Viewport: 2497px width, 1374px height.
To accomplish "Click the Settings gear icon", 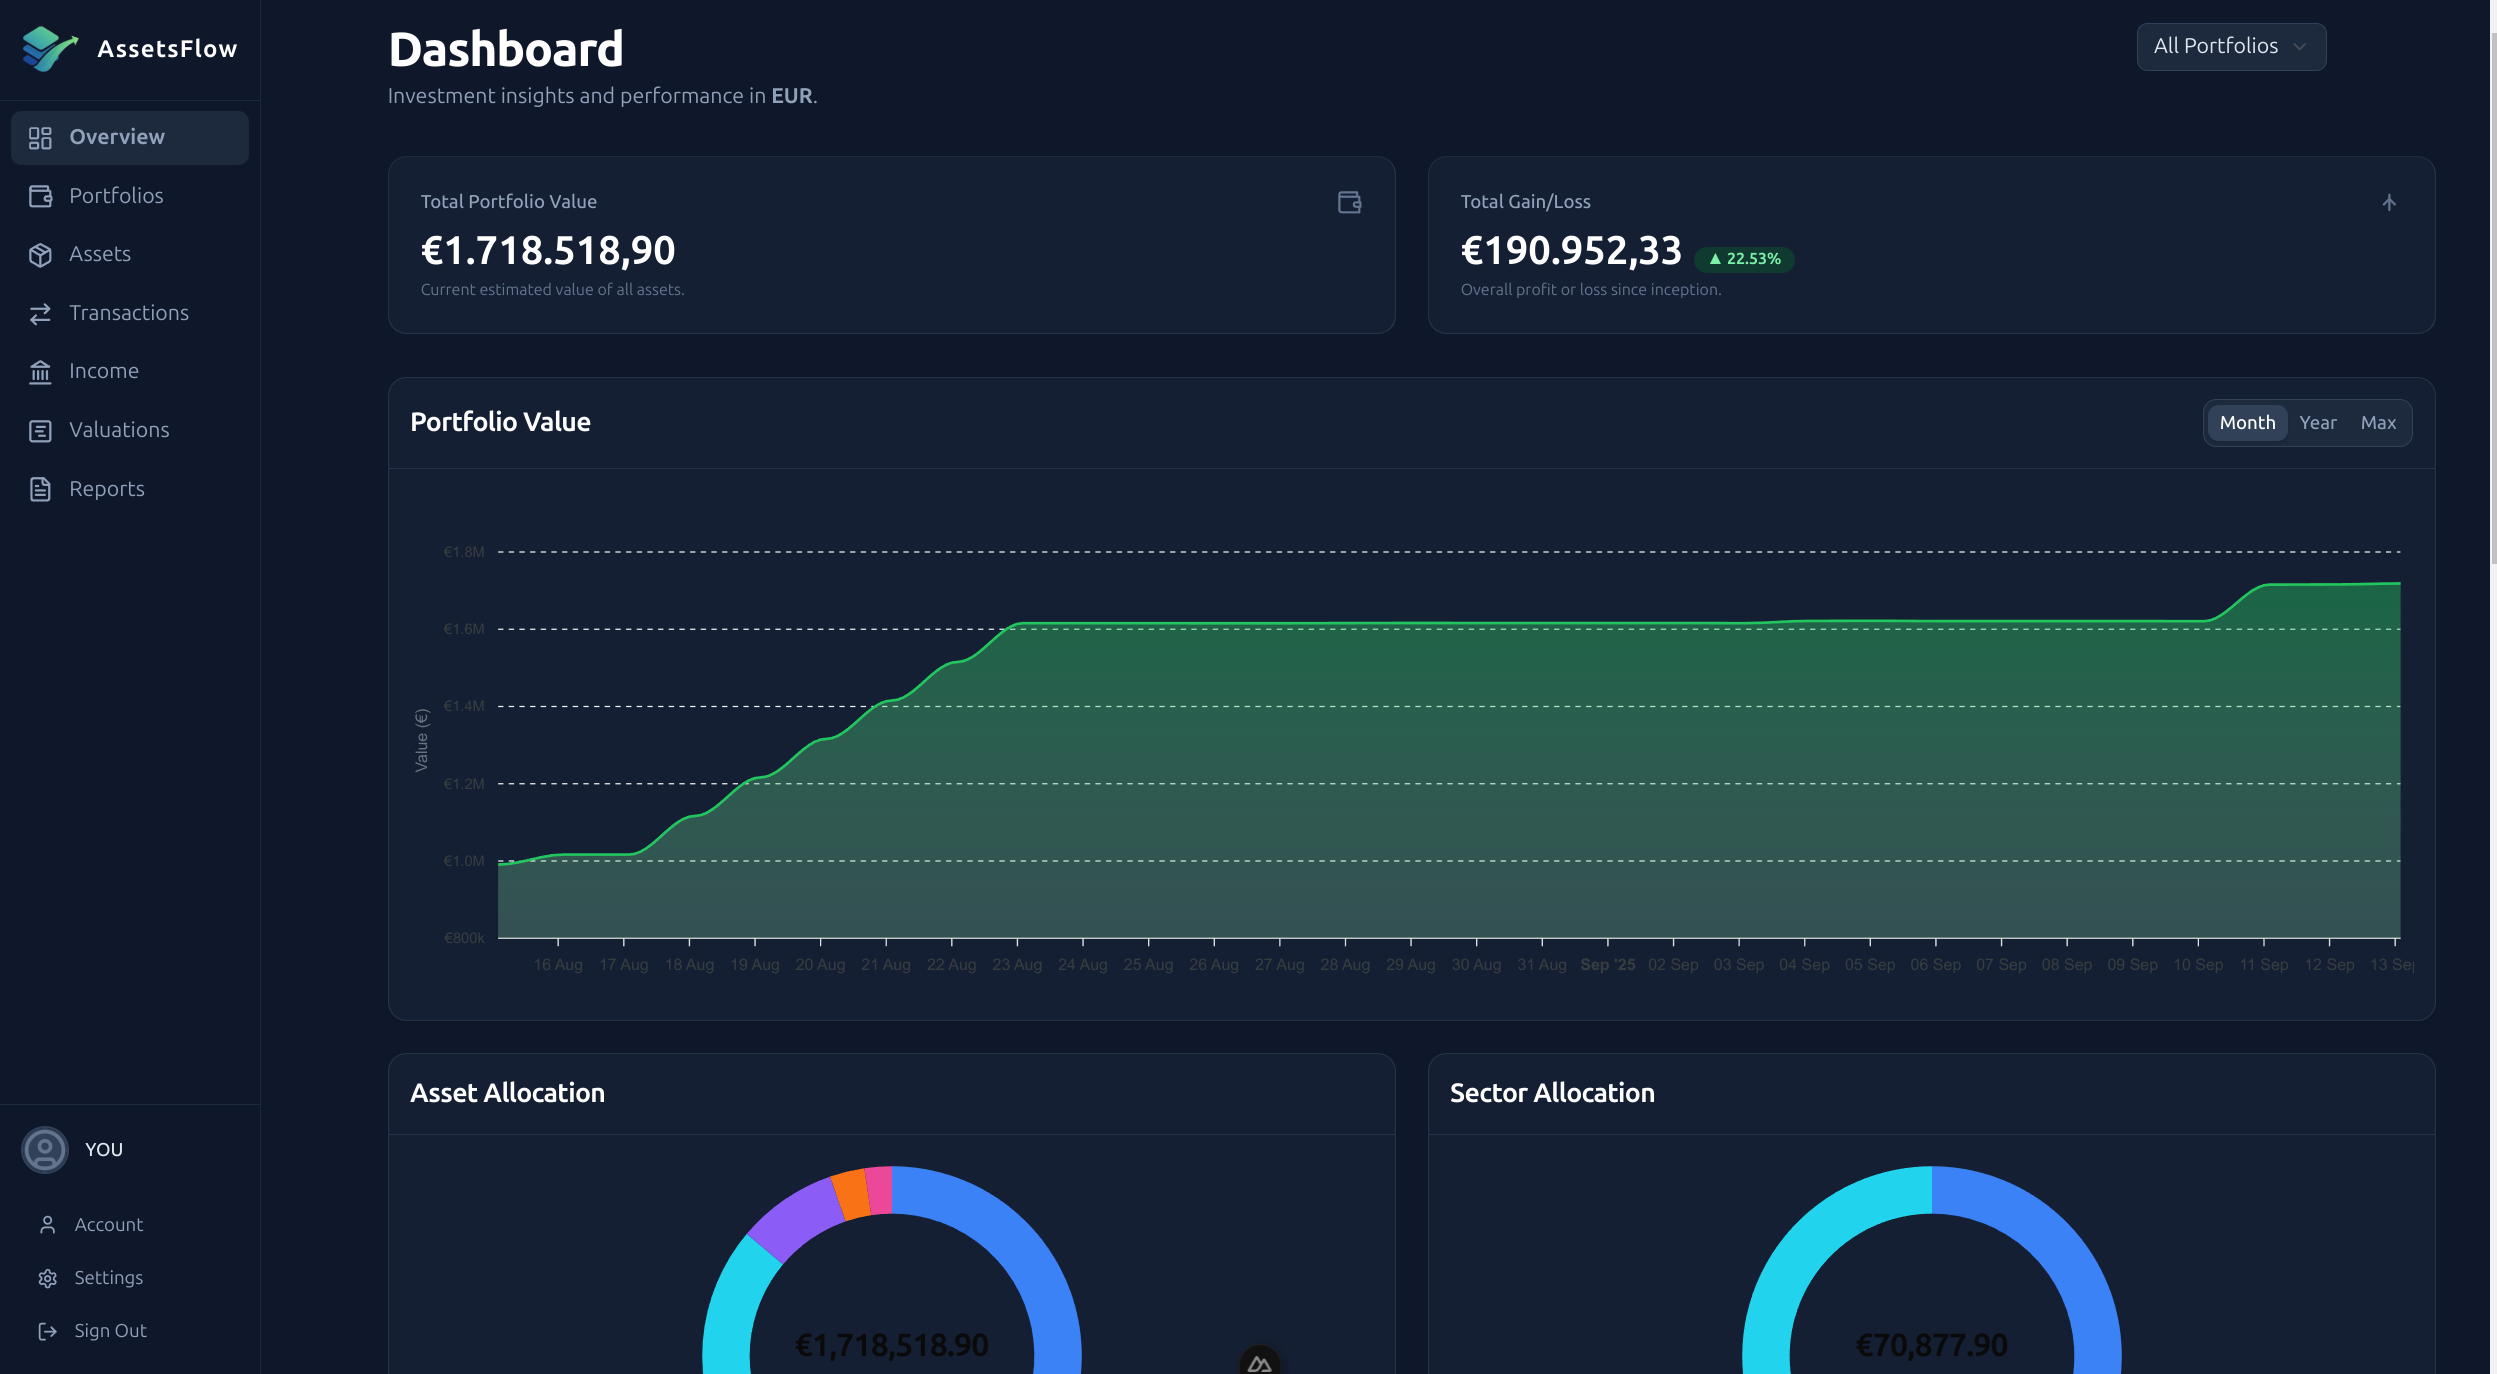I will click(49, 1277).
